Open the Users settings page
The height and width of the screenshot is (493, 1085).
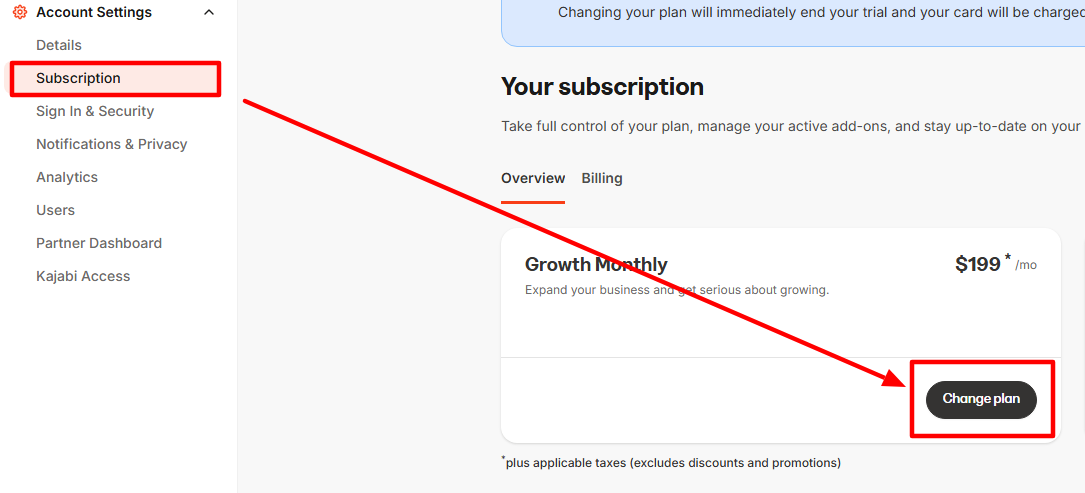point(56,210)
